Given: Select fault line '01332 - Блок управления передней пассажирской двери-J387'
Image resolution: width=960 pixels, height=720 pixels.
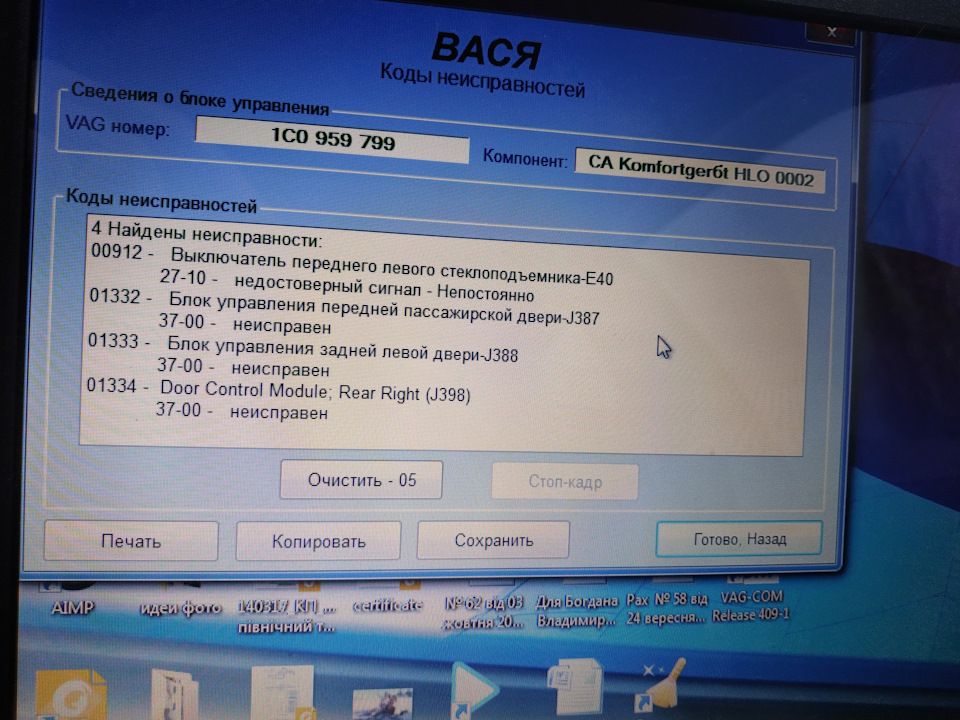Looking at the screenshot, I should click(344, 307).
